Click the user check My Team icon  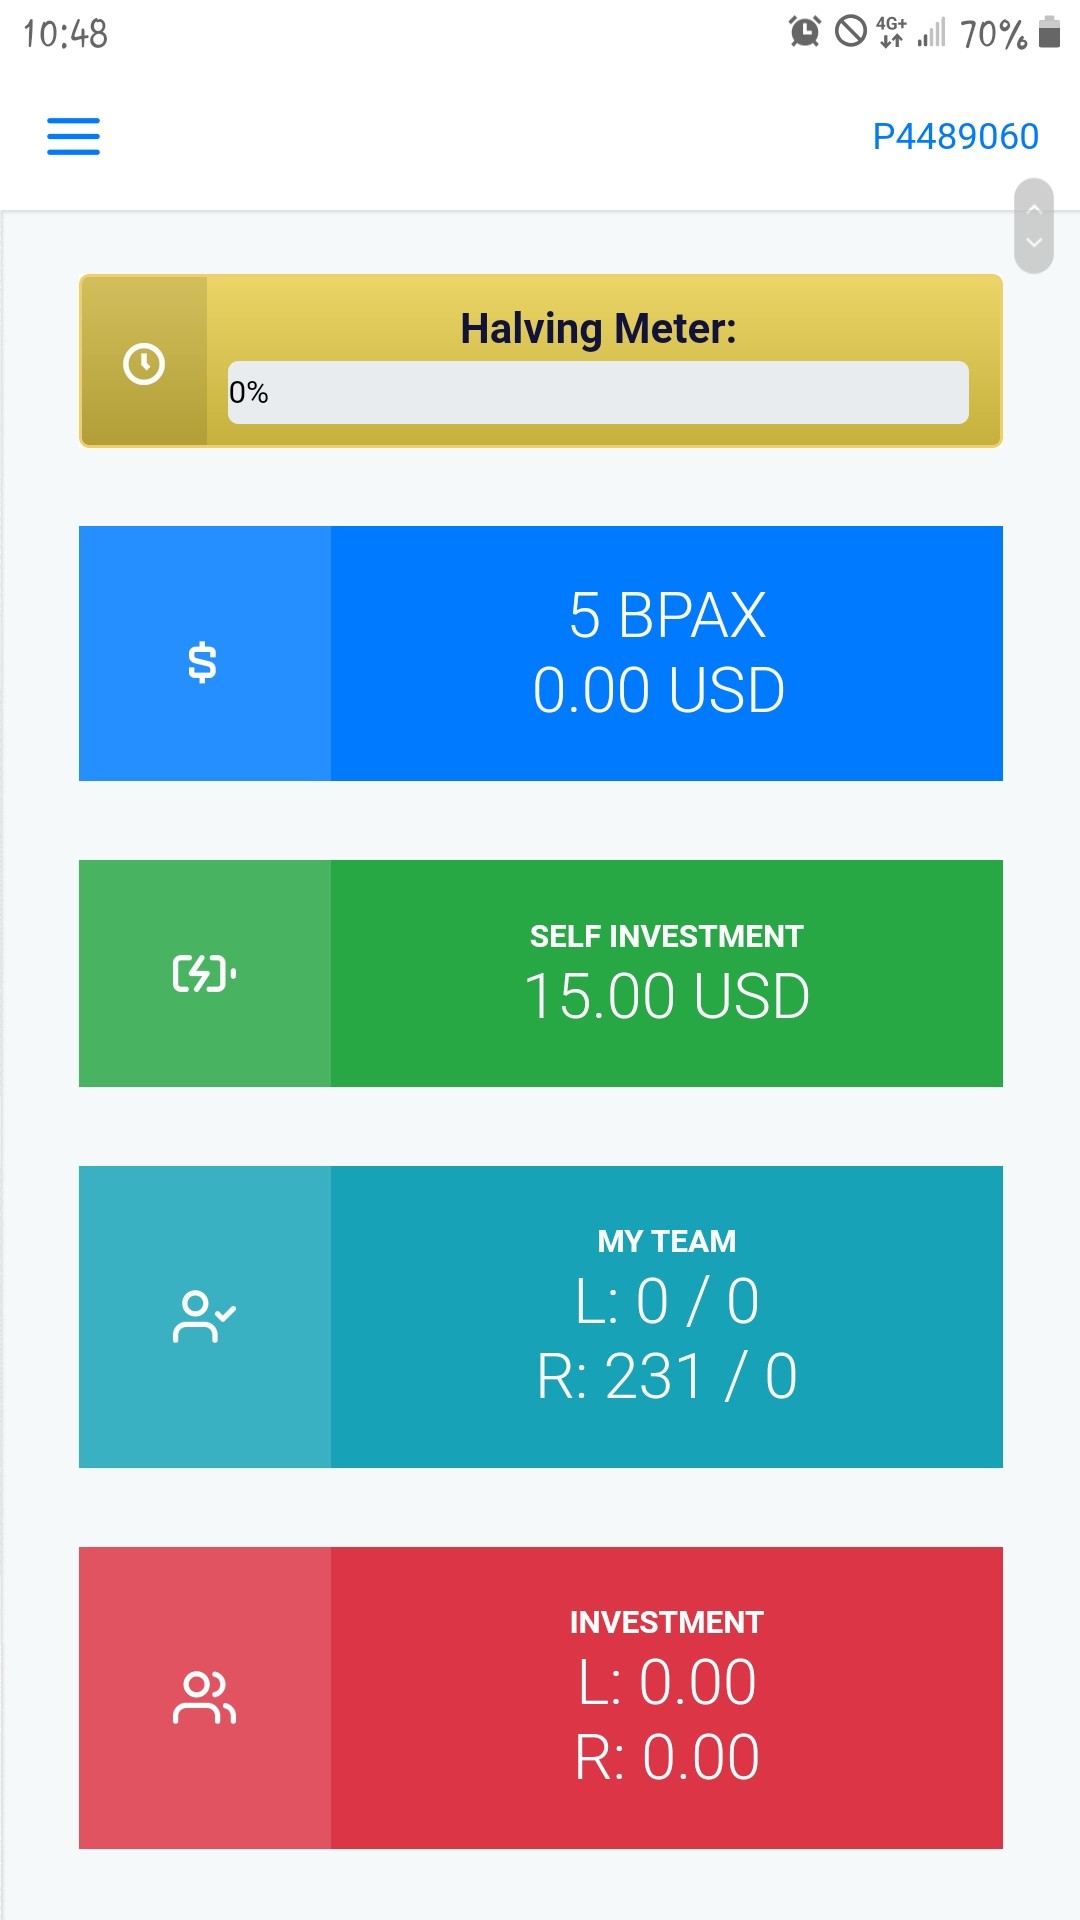204,1316
